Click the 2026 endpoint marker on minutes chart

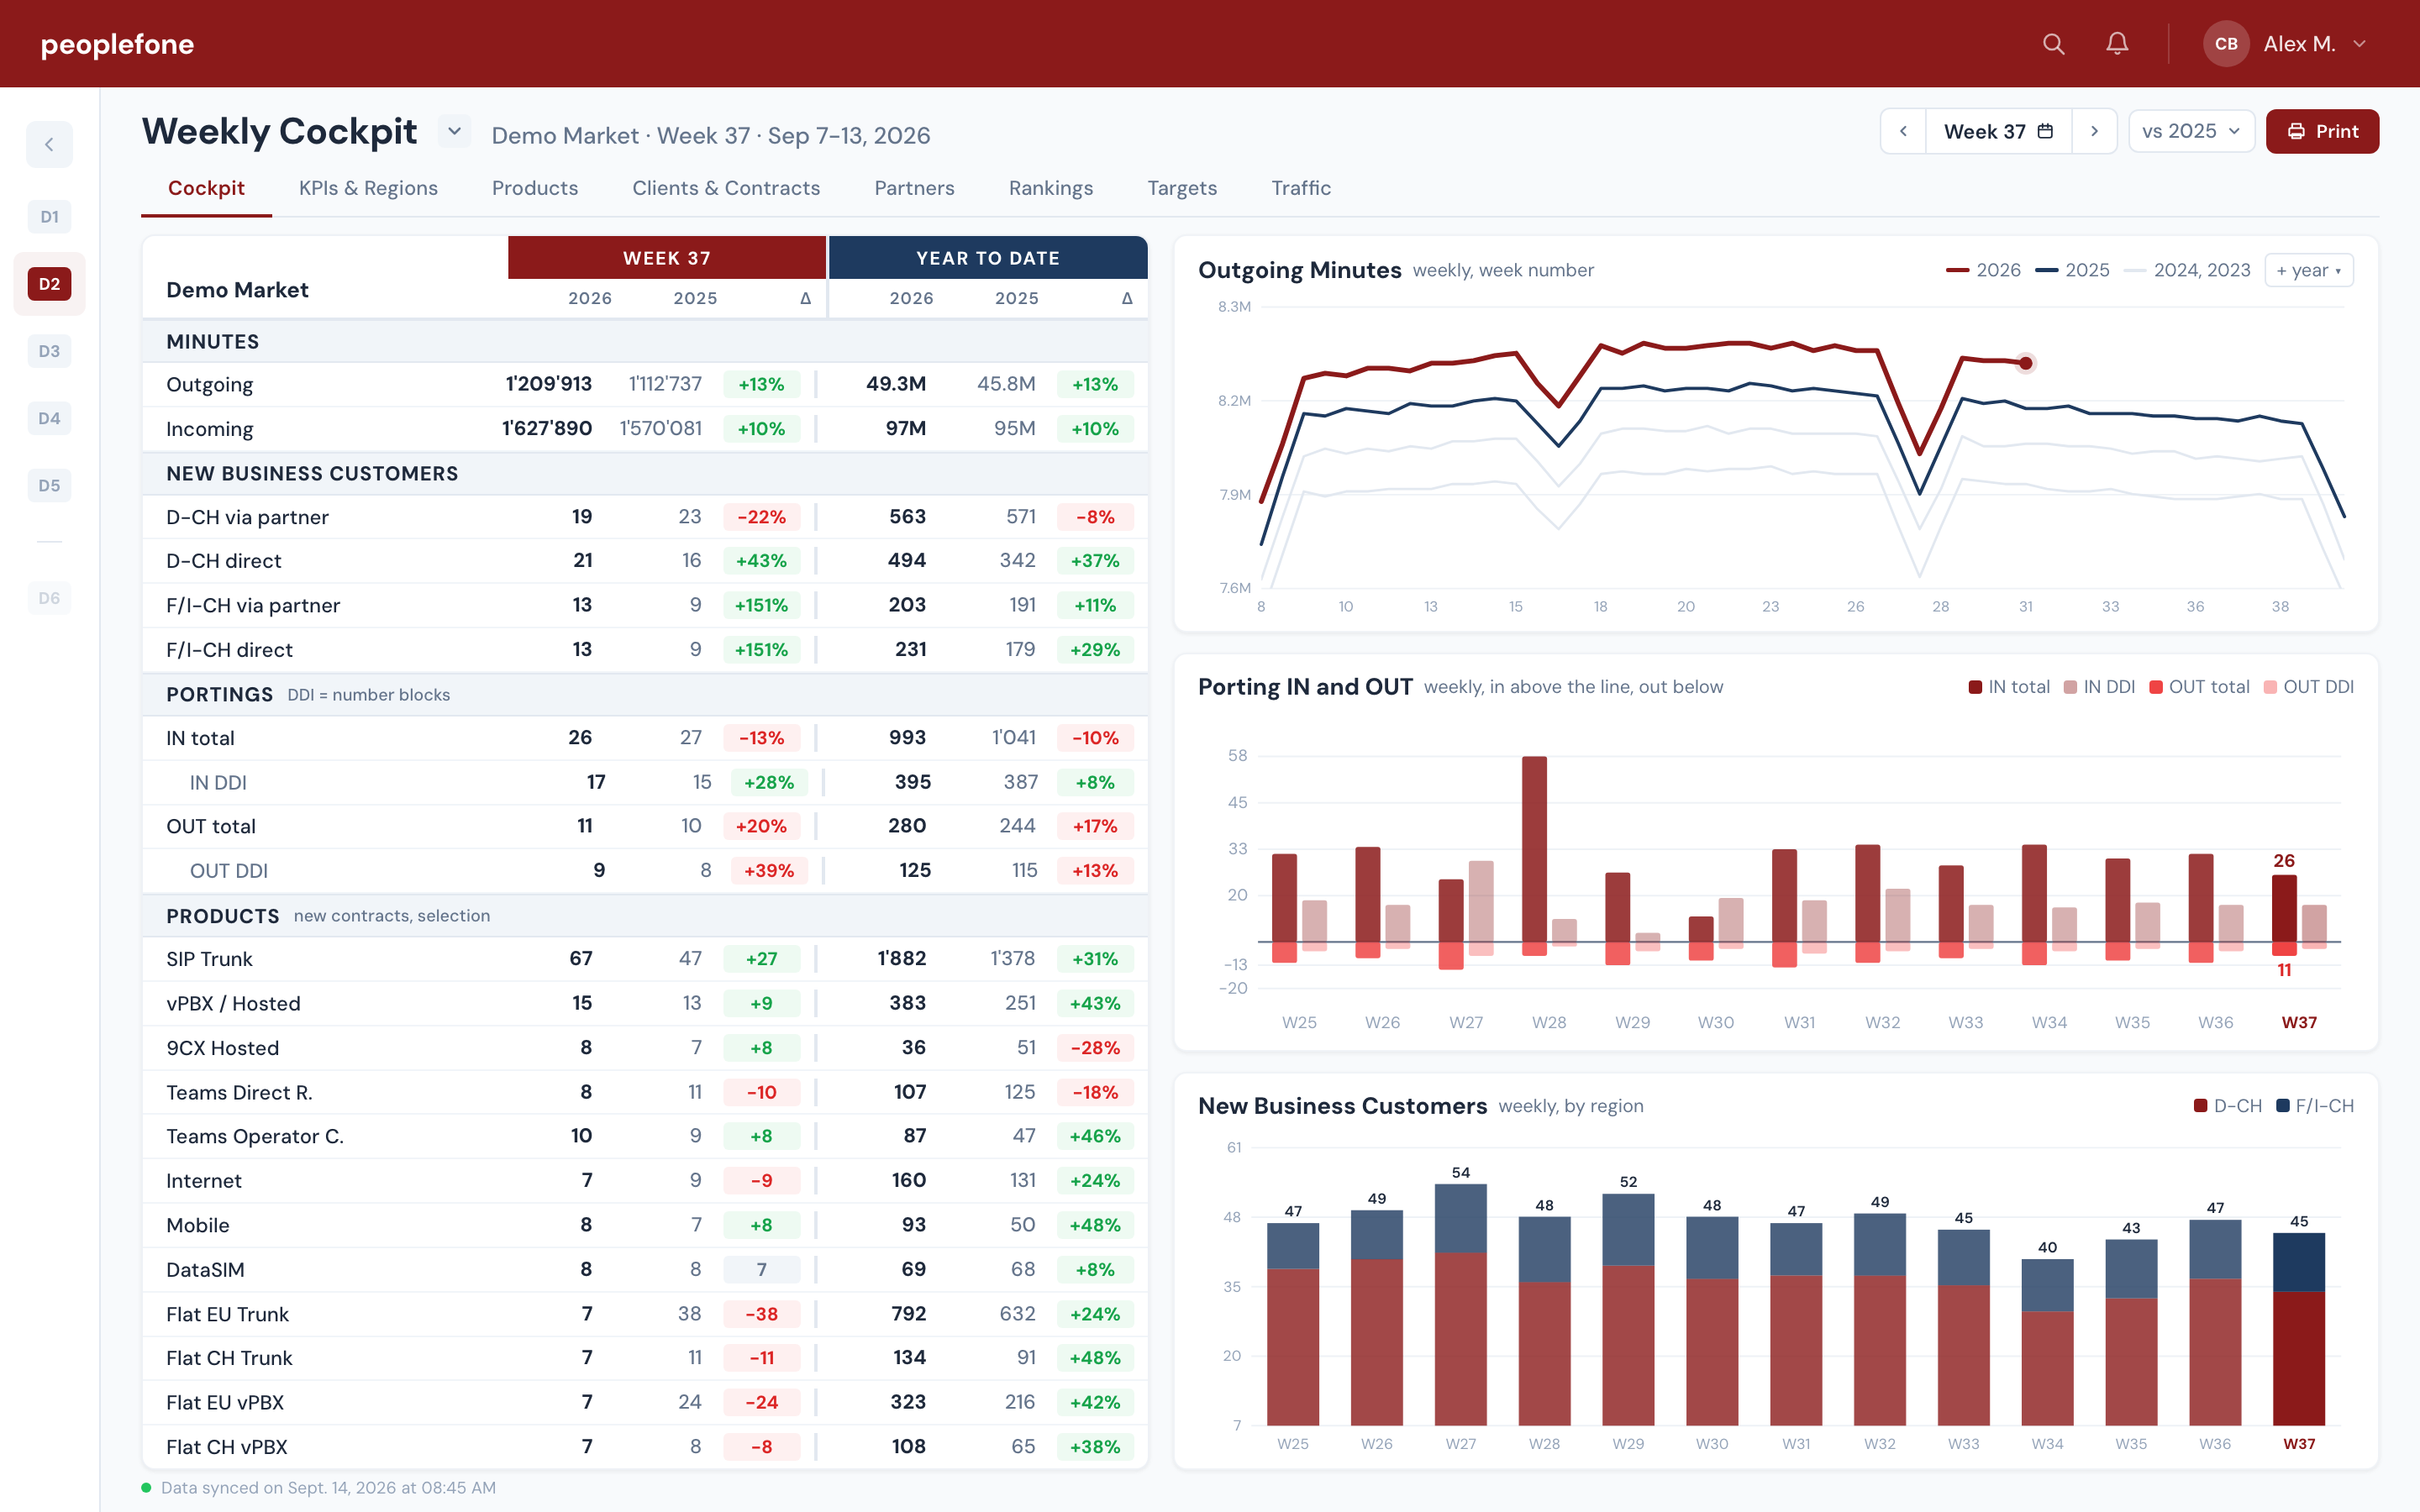coord(2025,363)
